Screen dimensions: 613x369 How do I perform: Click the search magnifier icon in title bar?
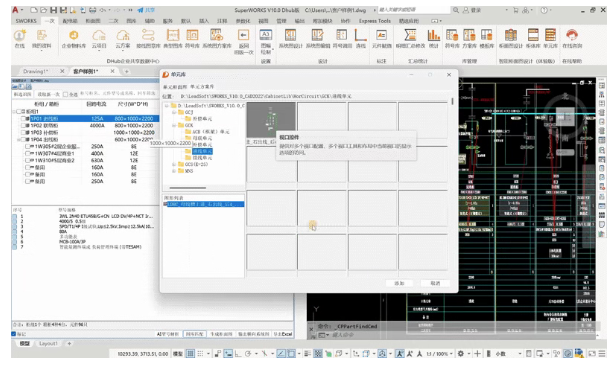456,10
